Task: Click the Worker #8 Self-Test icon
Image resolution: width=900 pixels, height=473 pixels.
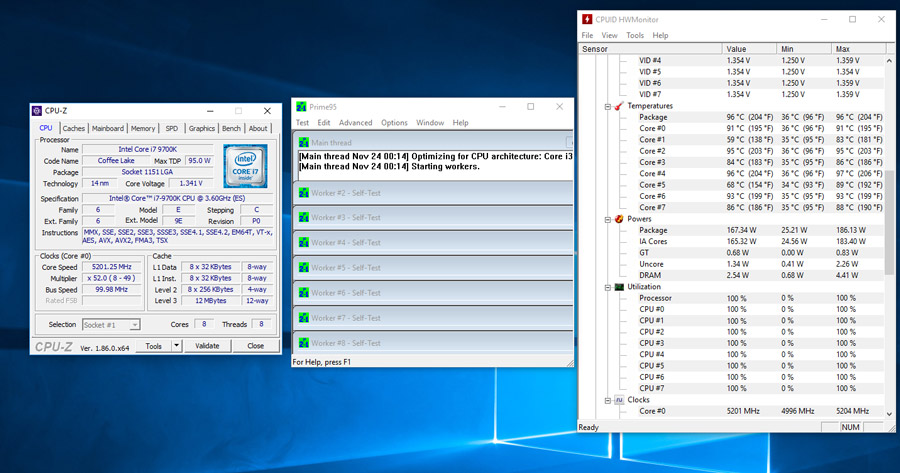Action: 304,343
